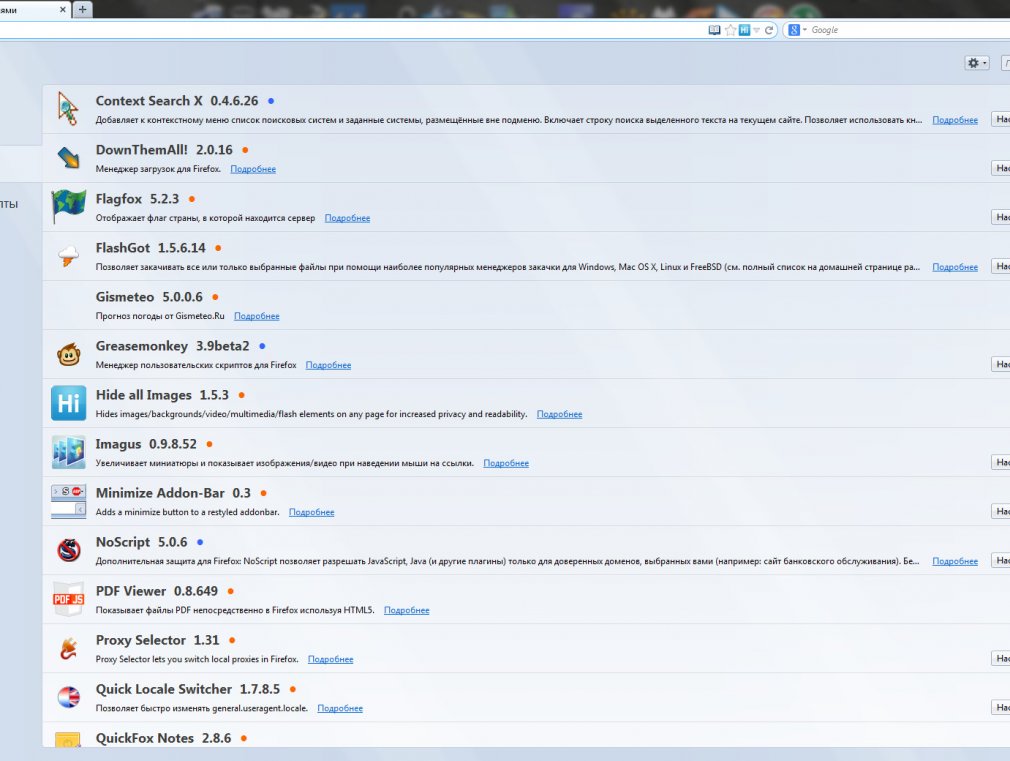Select the FlashGot add-on icon
Viewport: 1010px width, 761px height.
(68, 256)
